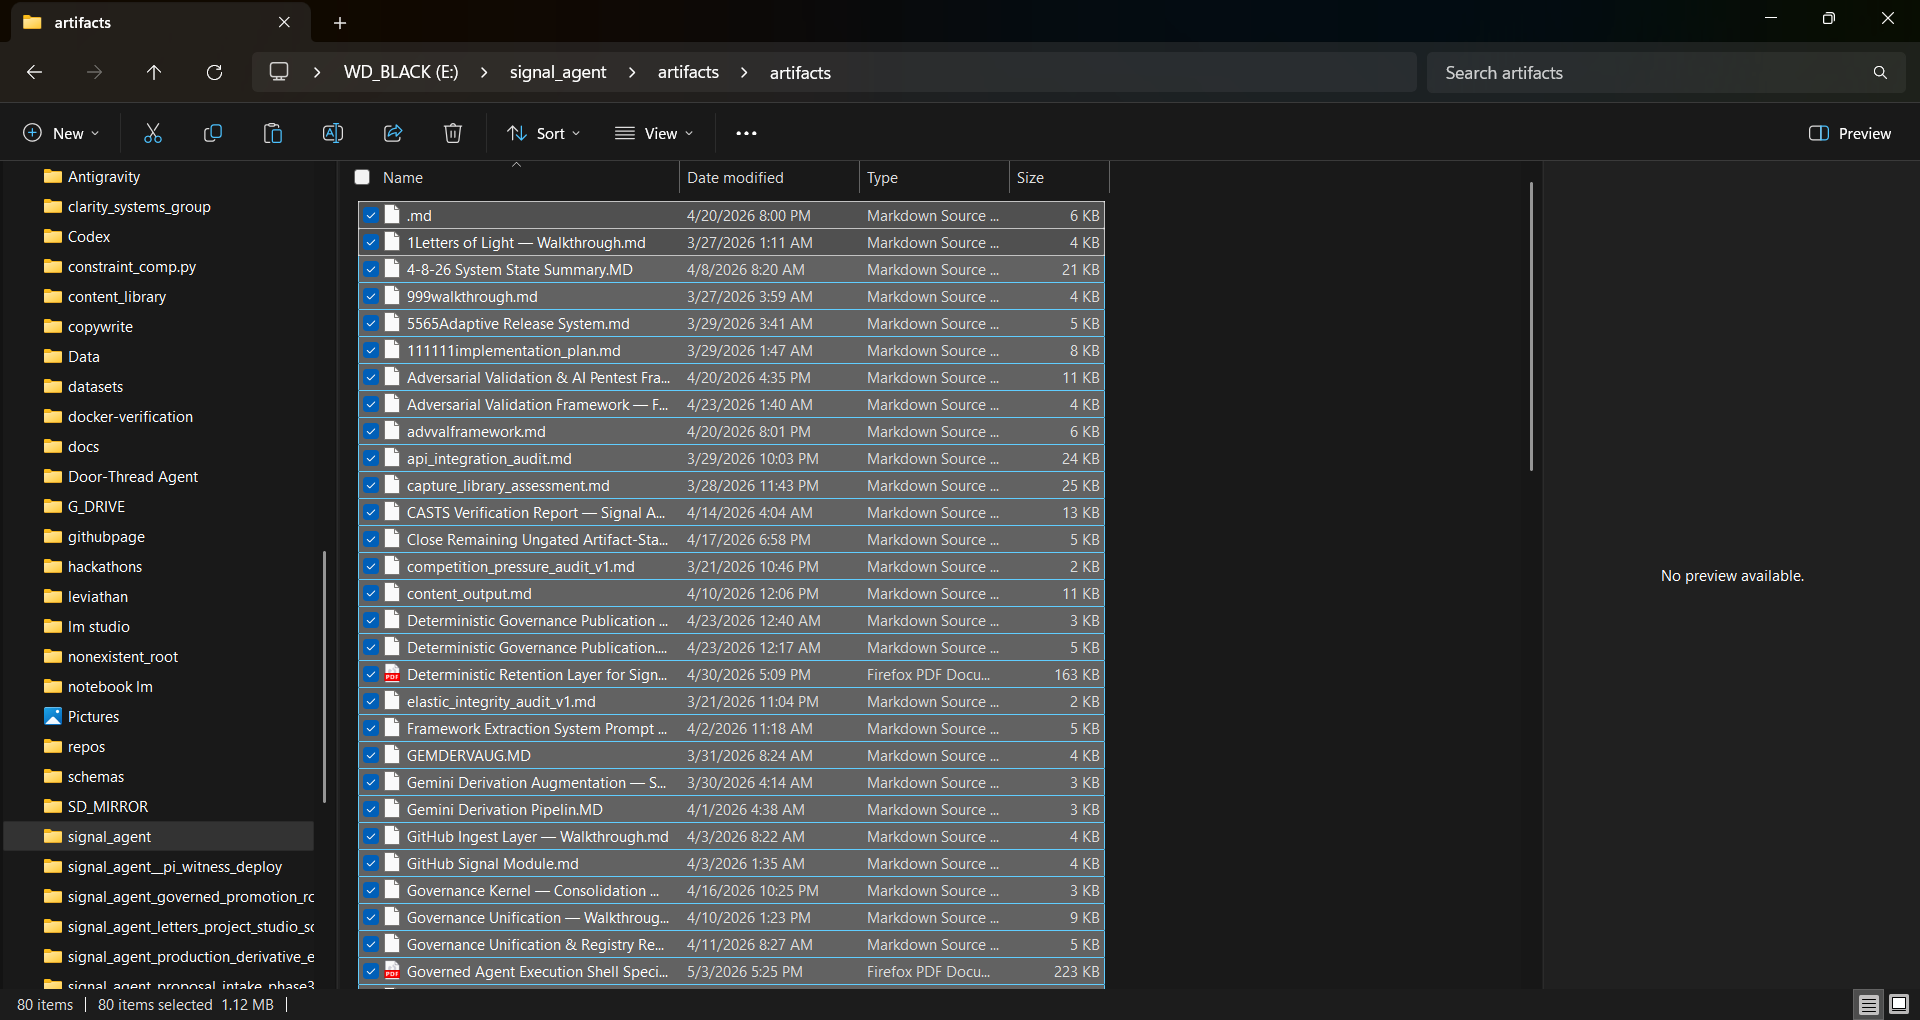The image size is (1920, 1020).
Task: Uncheck elastic_integrity_audit_v1.md checkbox
Action: tap(370, 701)
